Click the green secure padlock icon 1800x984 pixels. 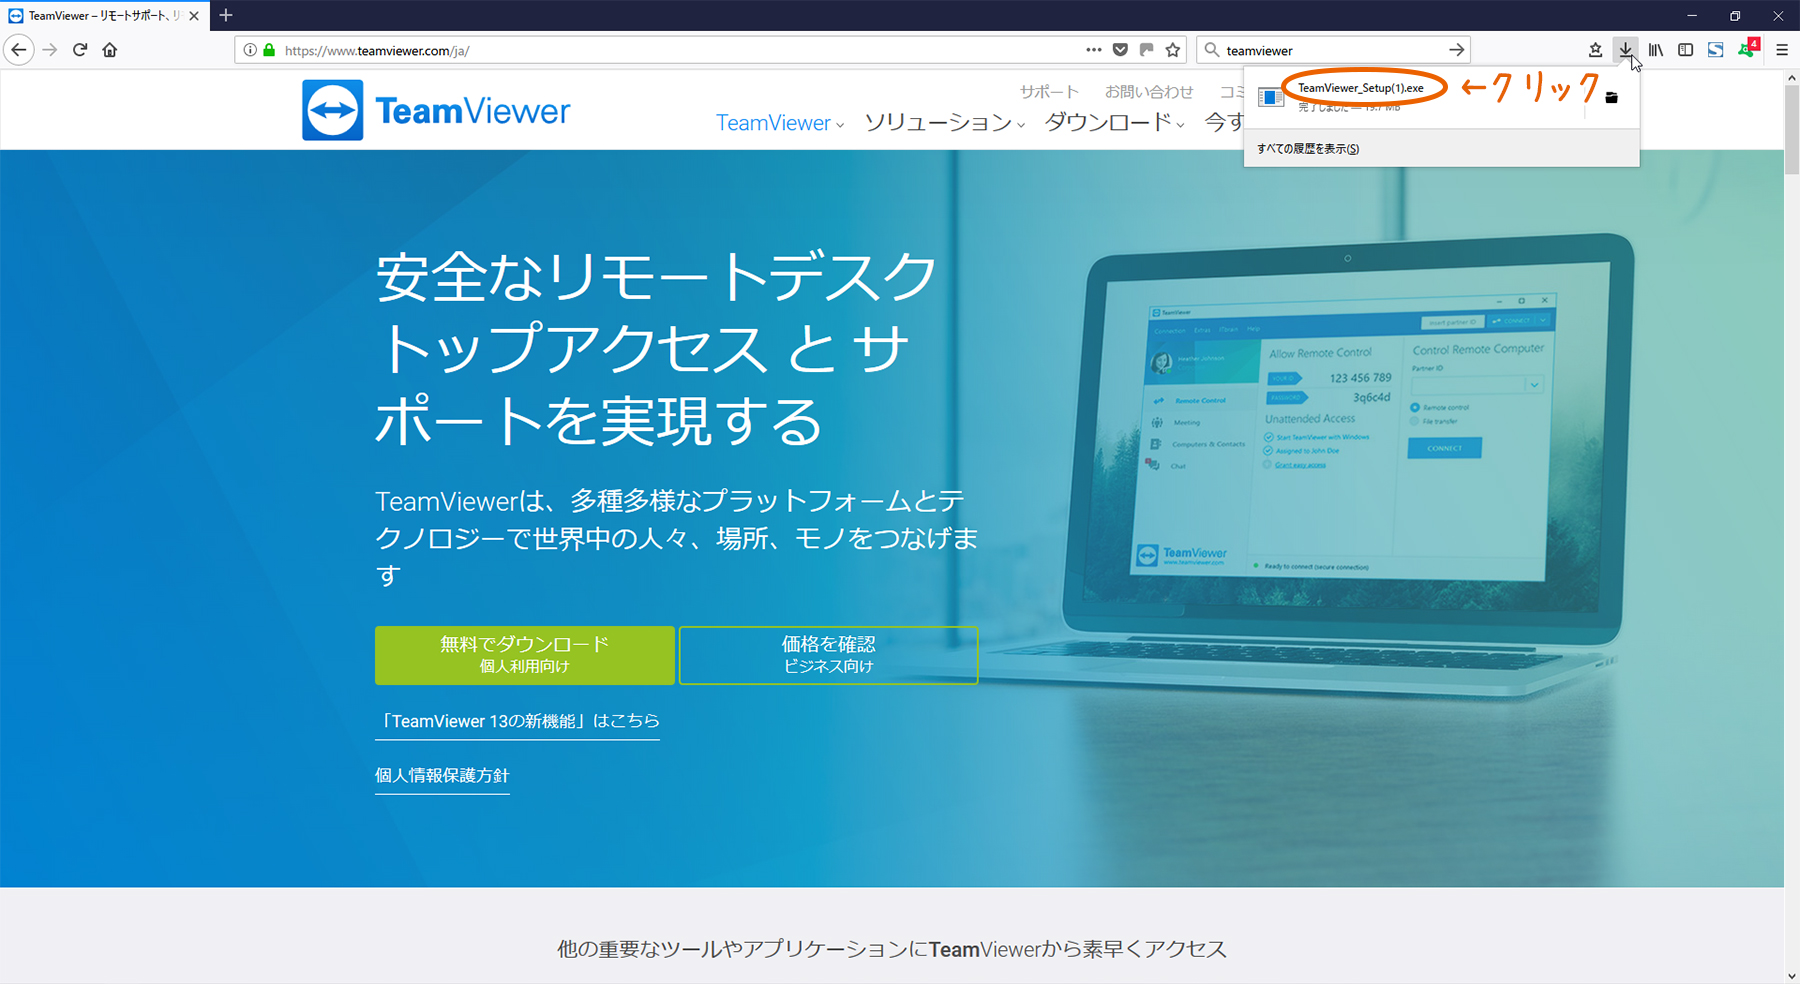(269, 50)
